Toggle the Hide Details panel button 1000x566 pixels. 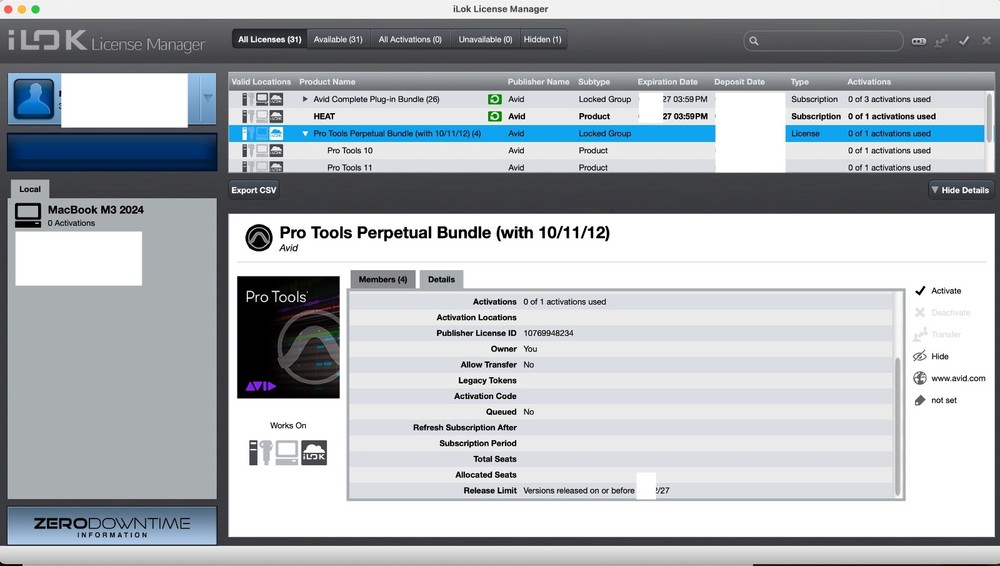pos(960,190)
